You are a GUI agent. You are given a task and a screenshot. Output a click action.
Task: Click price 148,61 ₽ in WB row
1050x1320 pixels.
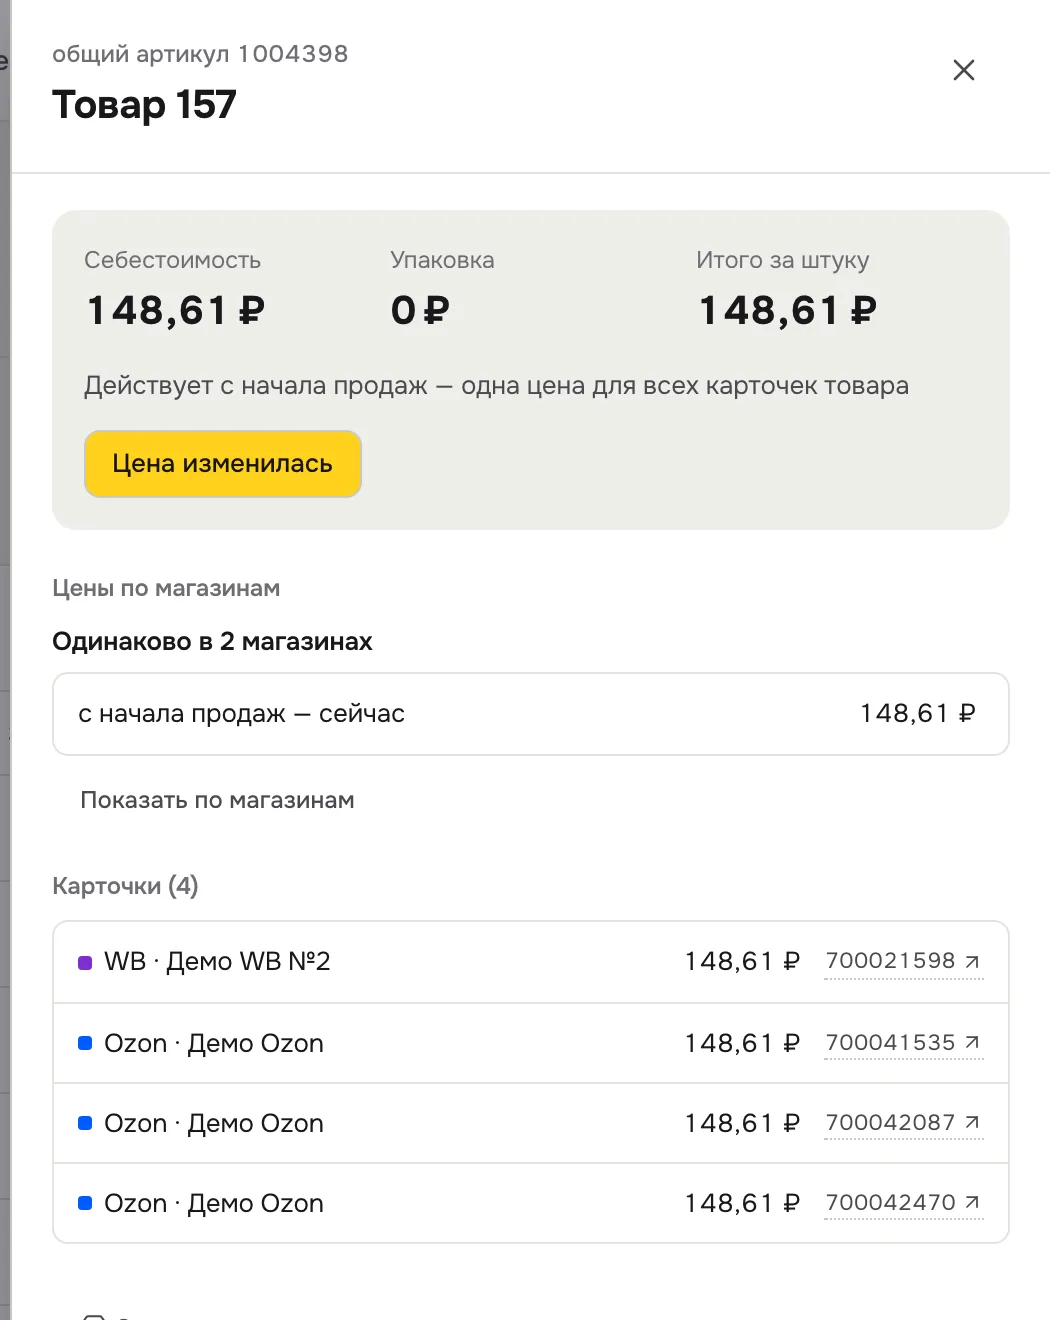[x=742, y=962]
